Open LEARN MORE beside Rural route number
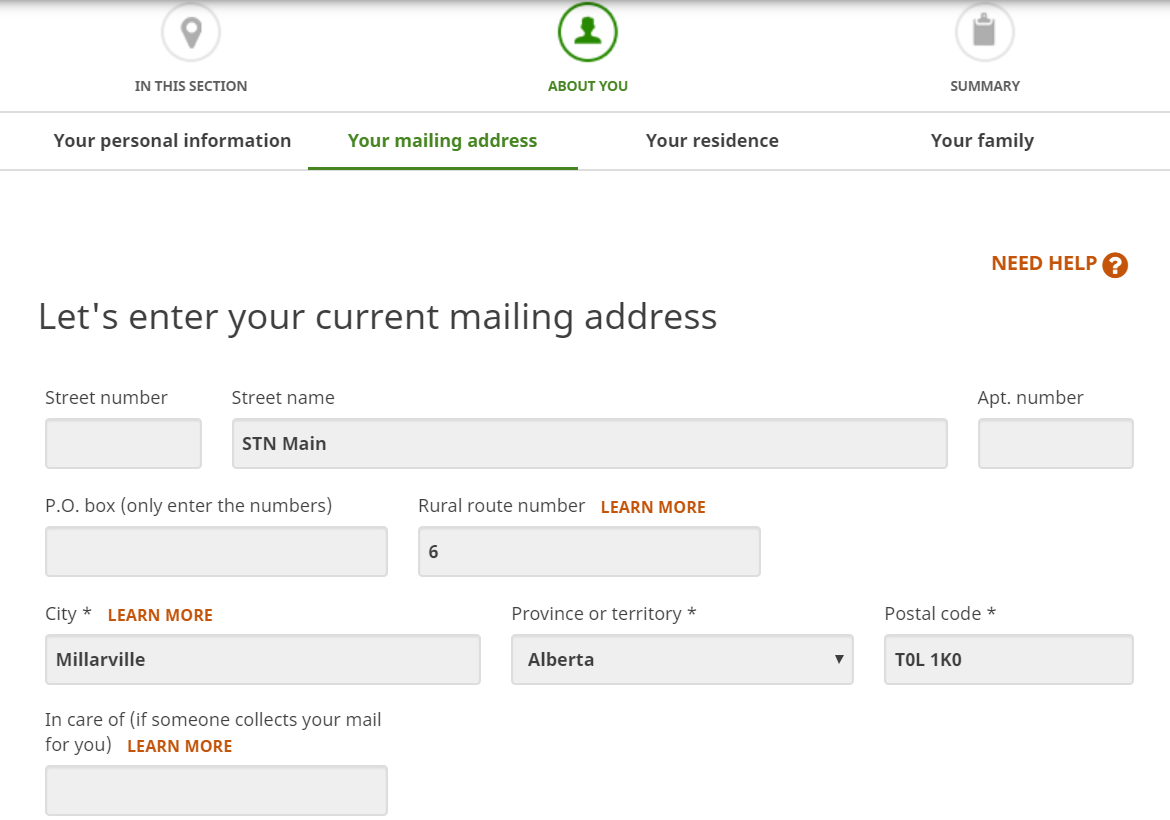Screen dimensions: 1170x820 (x=652, y=507)
